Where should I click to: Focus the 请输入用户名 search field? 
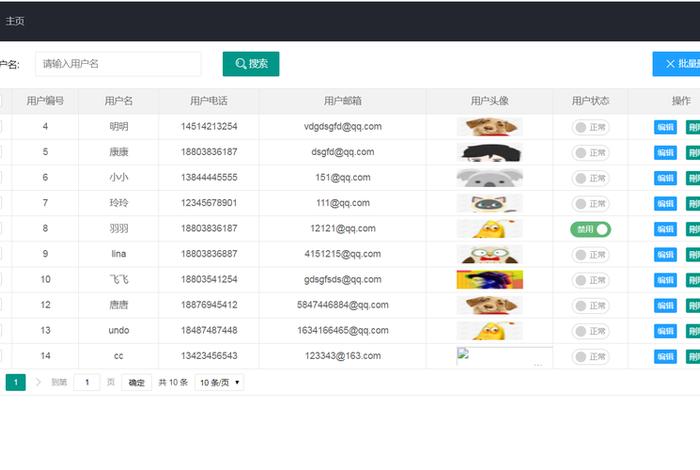[x=118, y=64]
